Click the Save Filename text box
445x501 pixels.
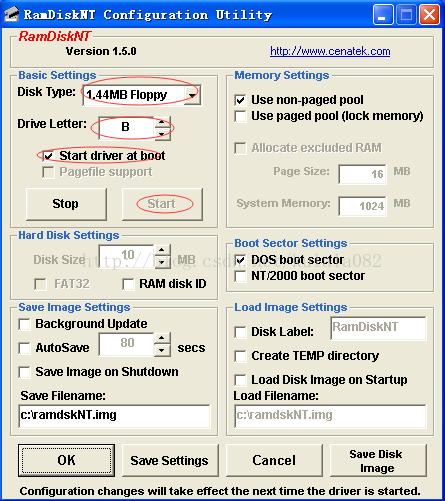[114, 416]
